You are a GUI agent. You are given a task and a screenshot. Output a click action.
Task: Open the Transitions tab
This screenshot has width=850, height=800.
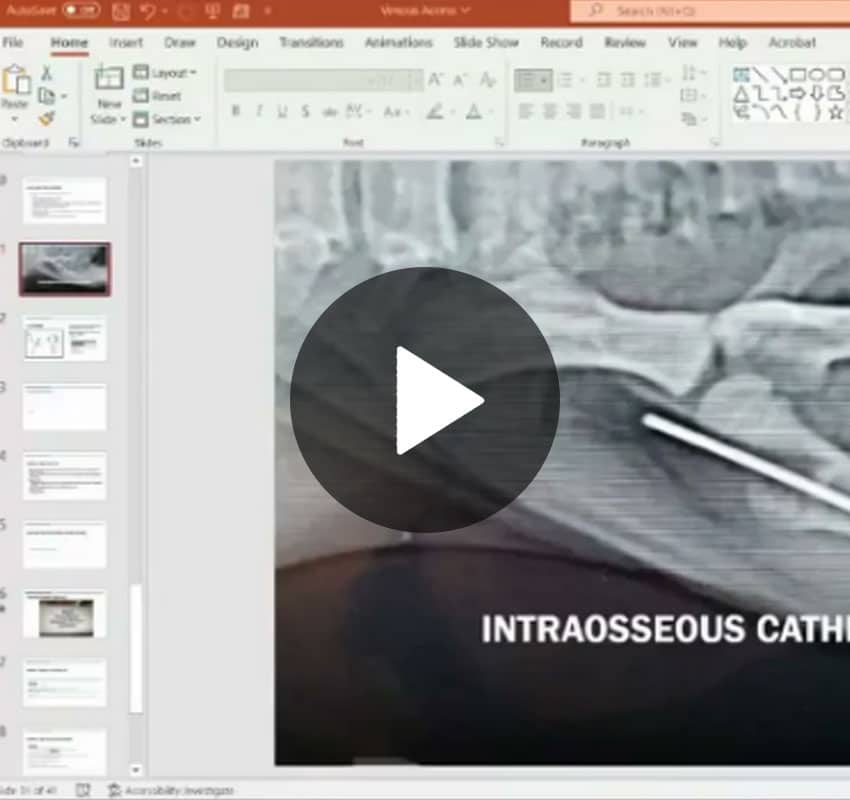coord(311,42)
